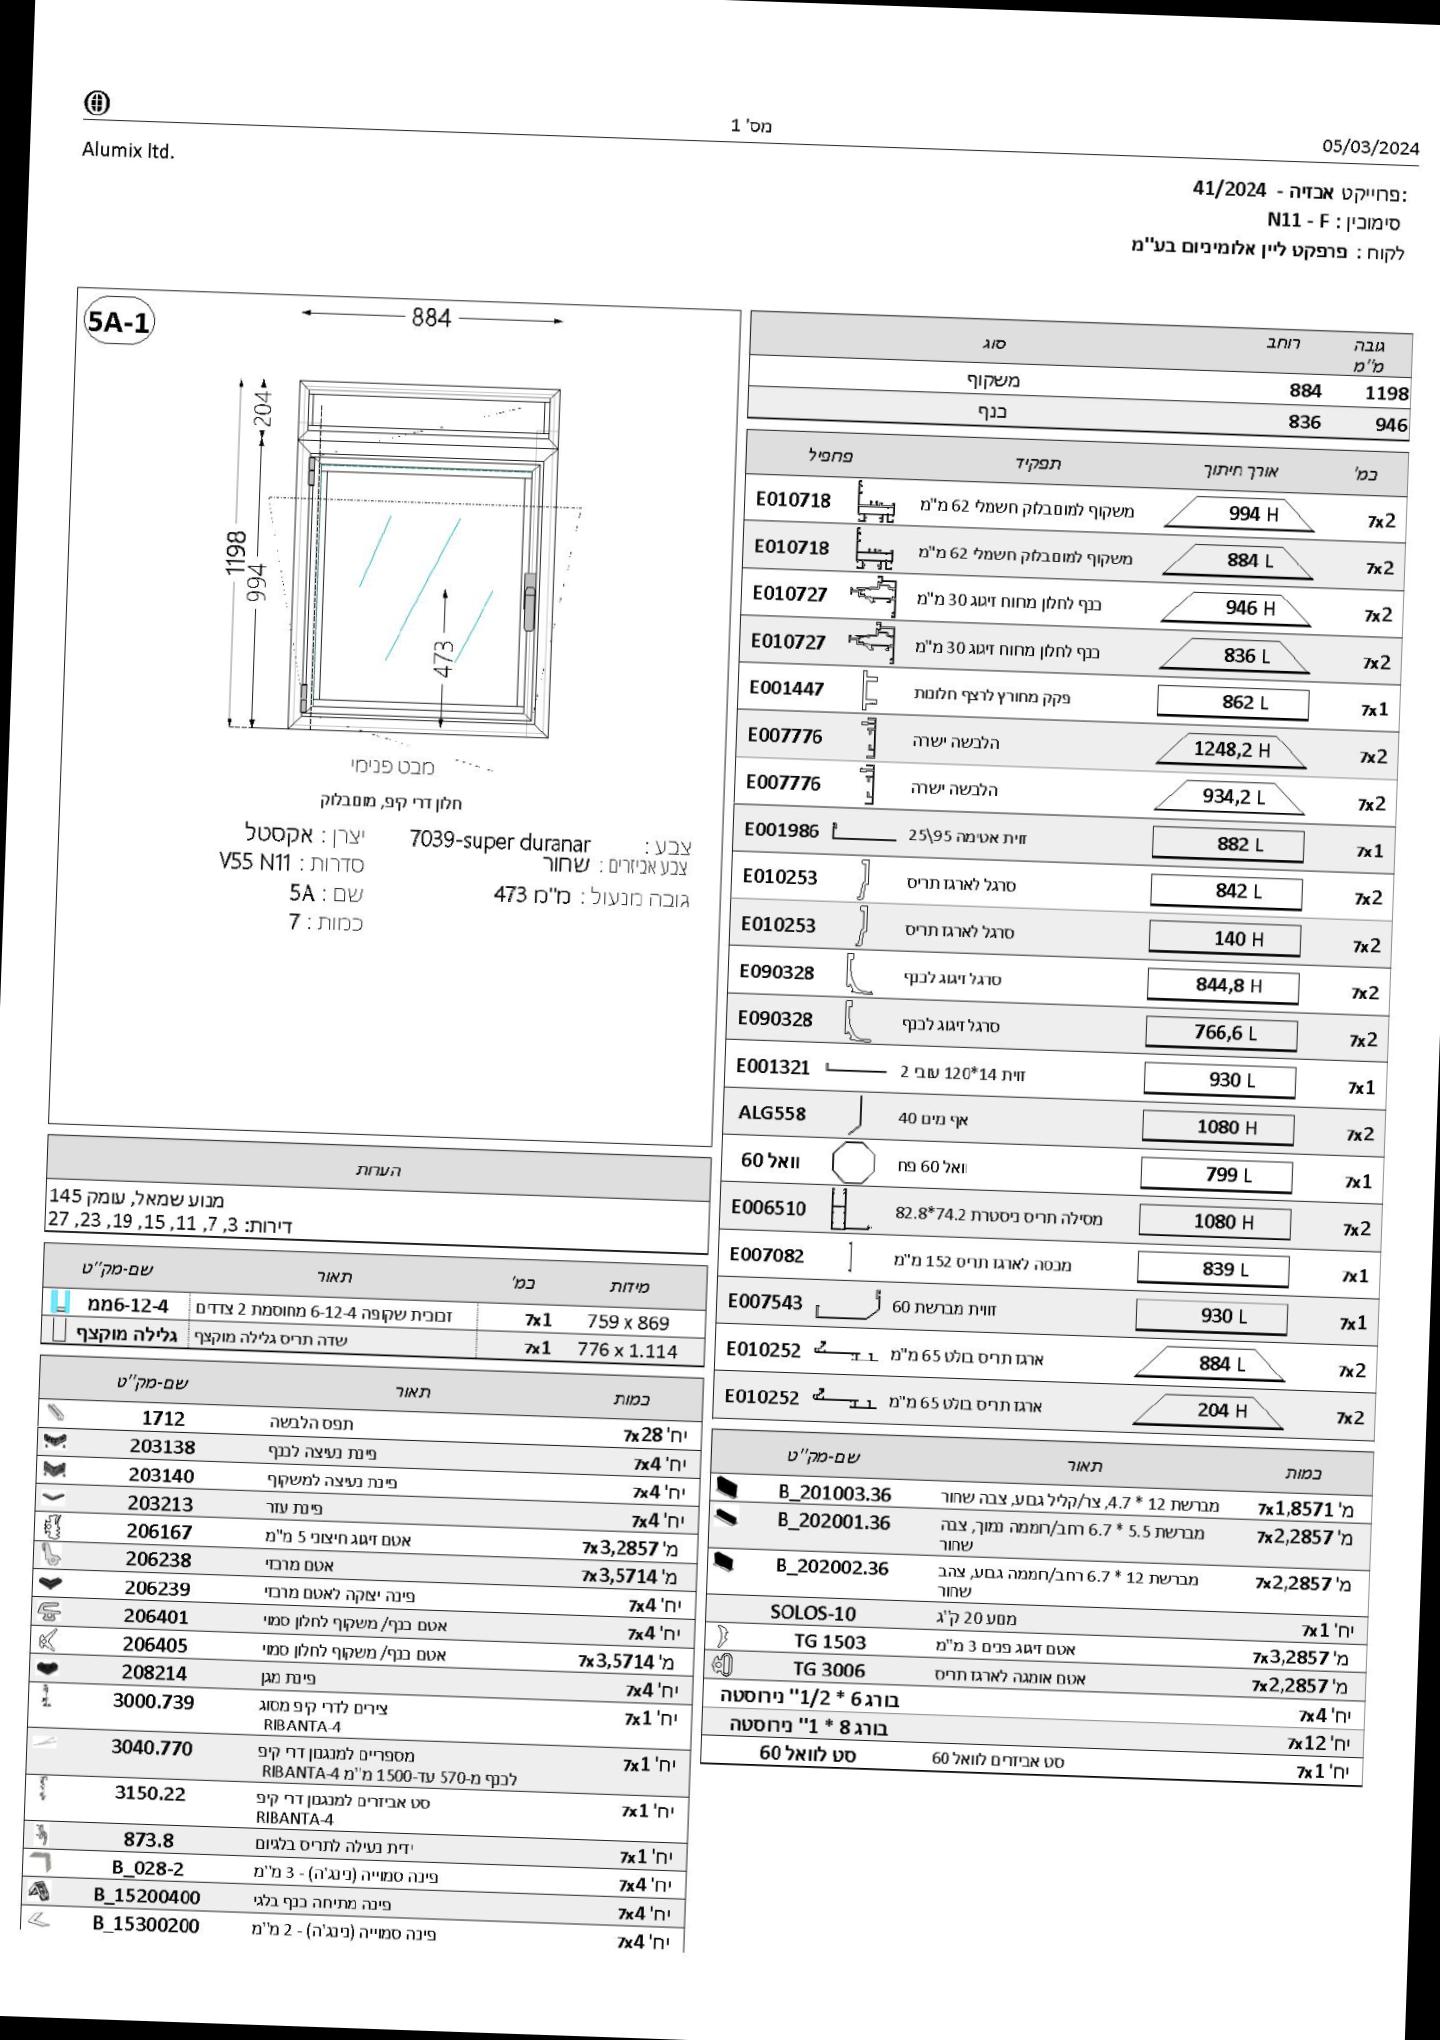
Task: Click the series value V55 N11
Action: (x=255, y=862)
